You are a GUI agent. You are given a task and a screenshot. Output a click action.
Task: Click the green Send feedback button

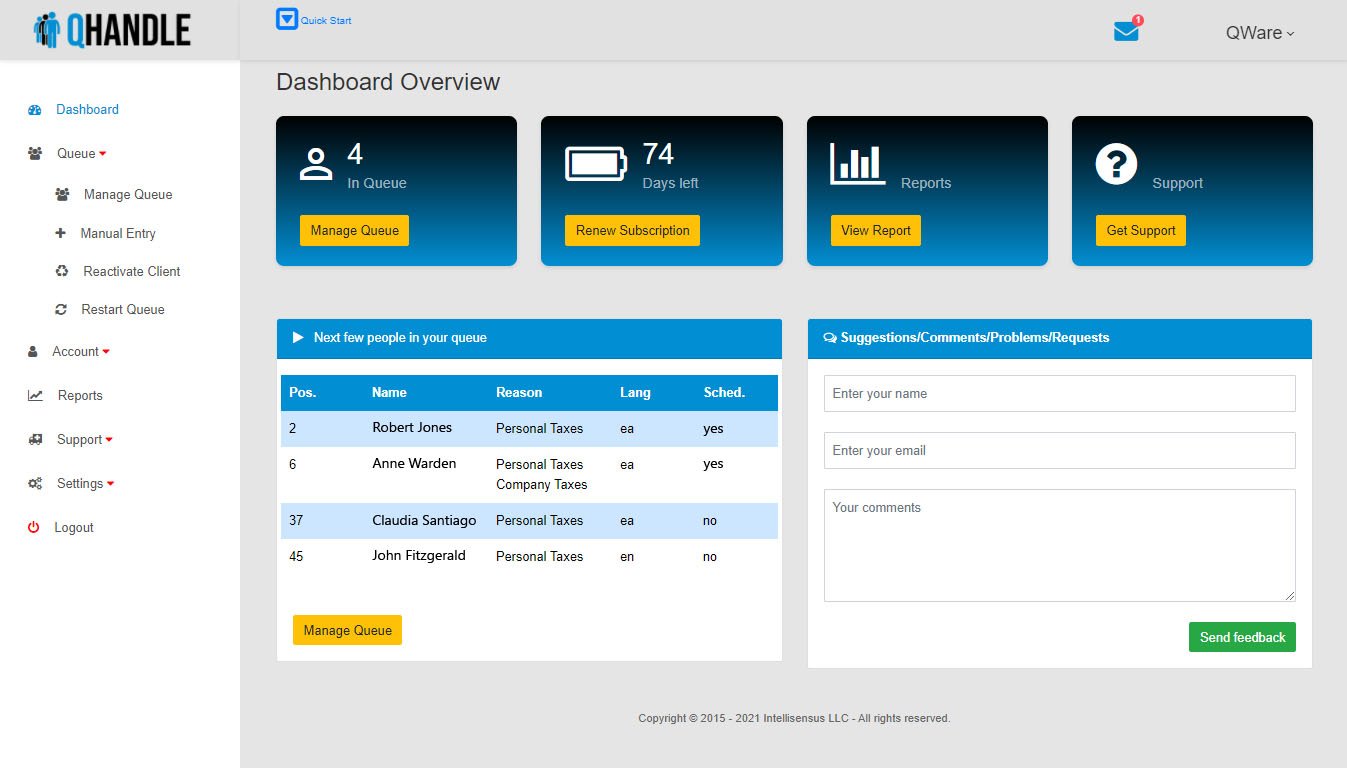[x=1241, y=637]
